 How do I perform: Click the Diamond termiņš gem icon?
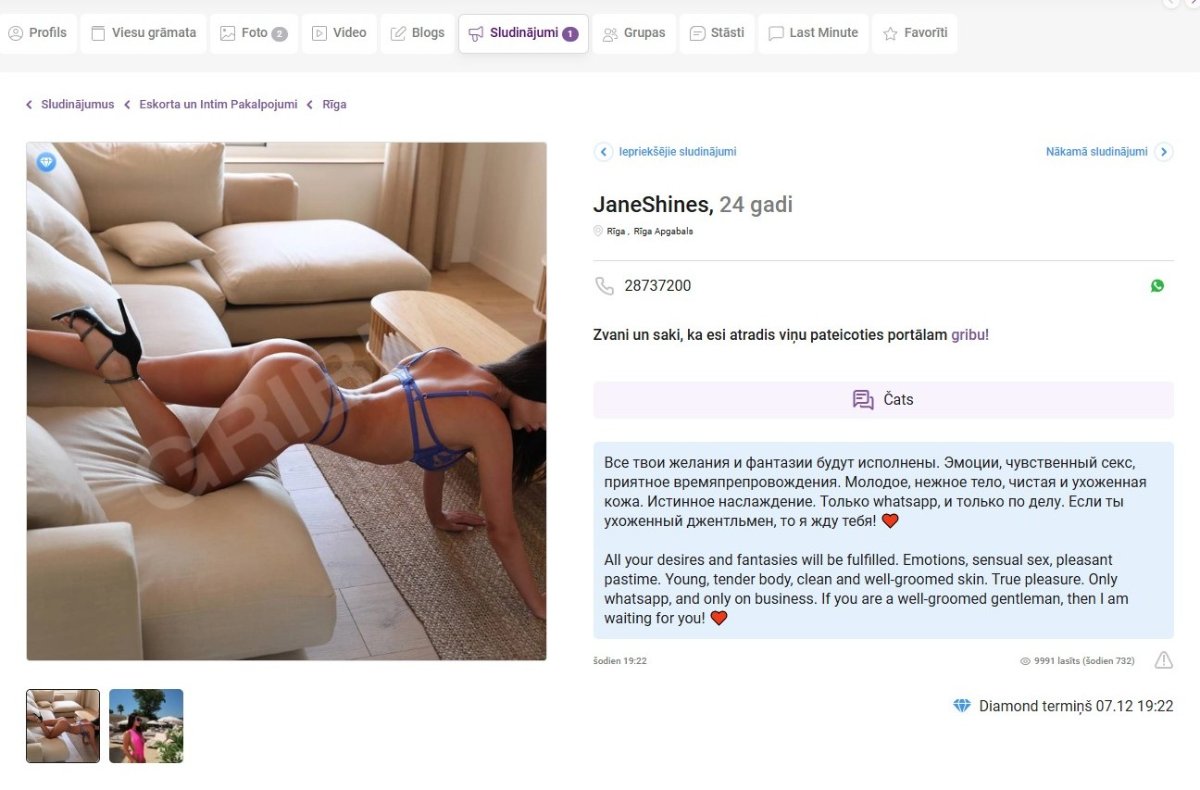coord(962,706)
